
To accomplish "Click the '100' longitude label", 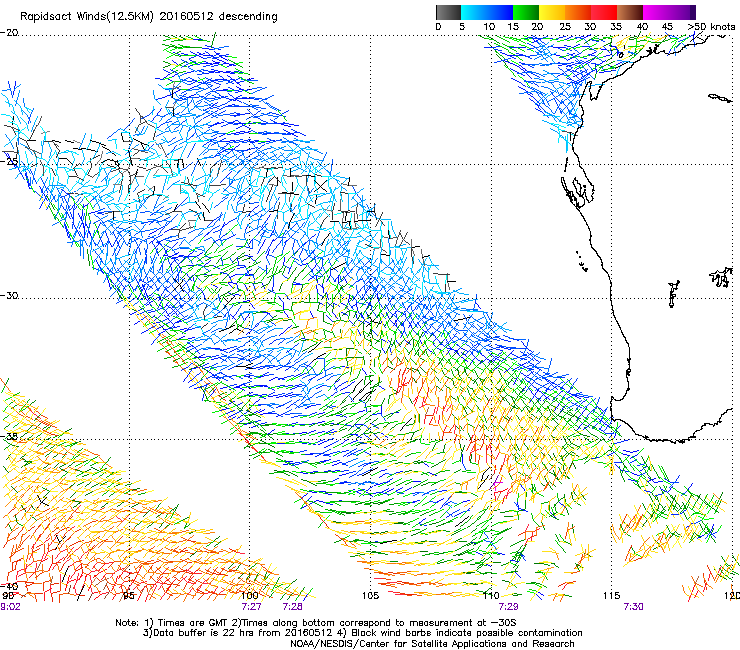I will (250, 596).
